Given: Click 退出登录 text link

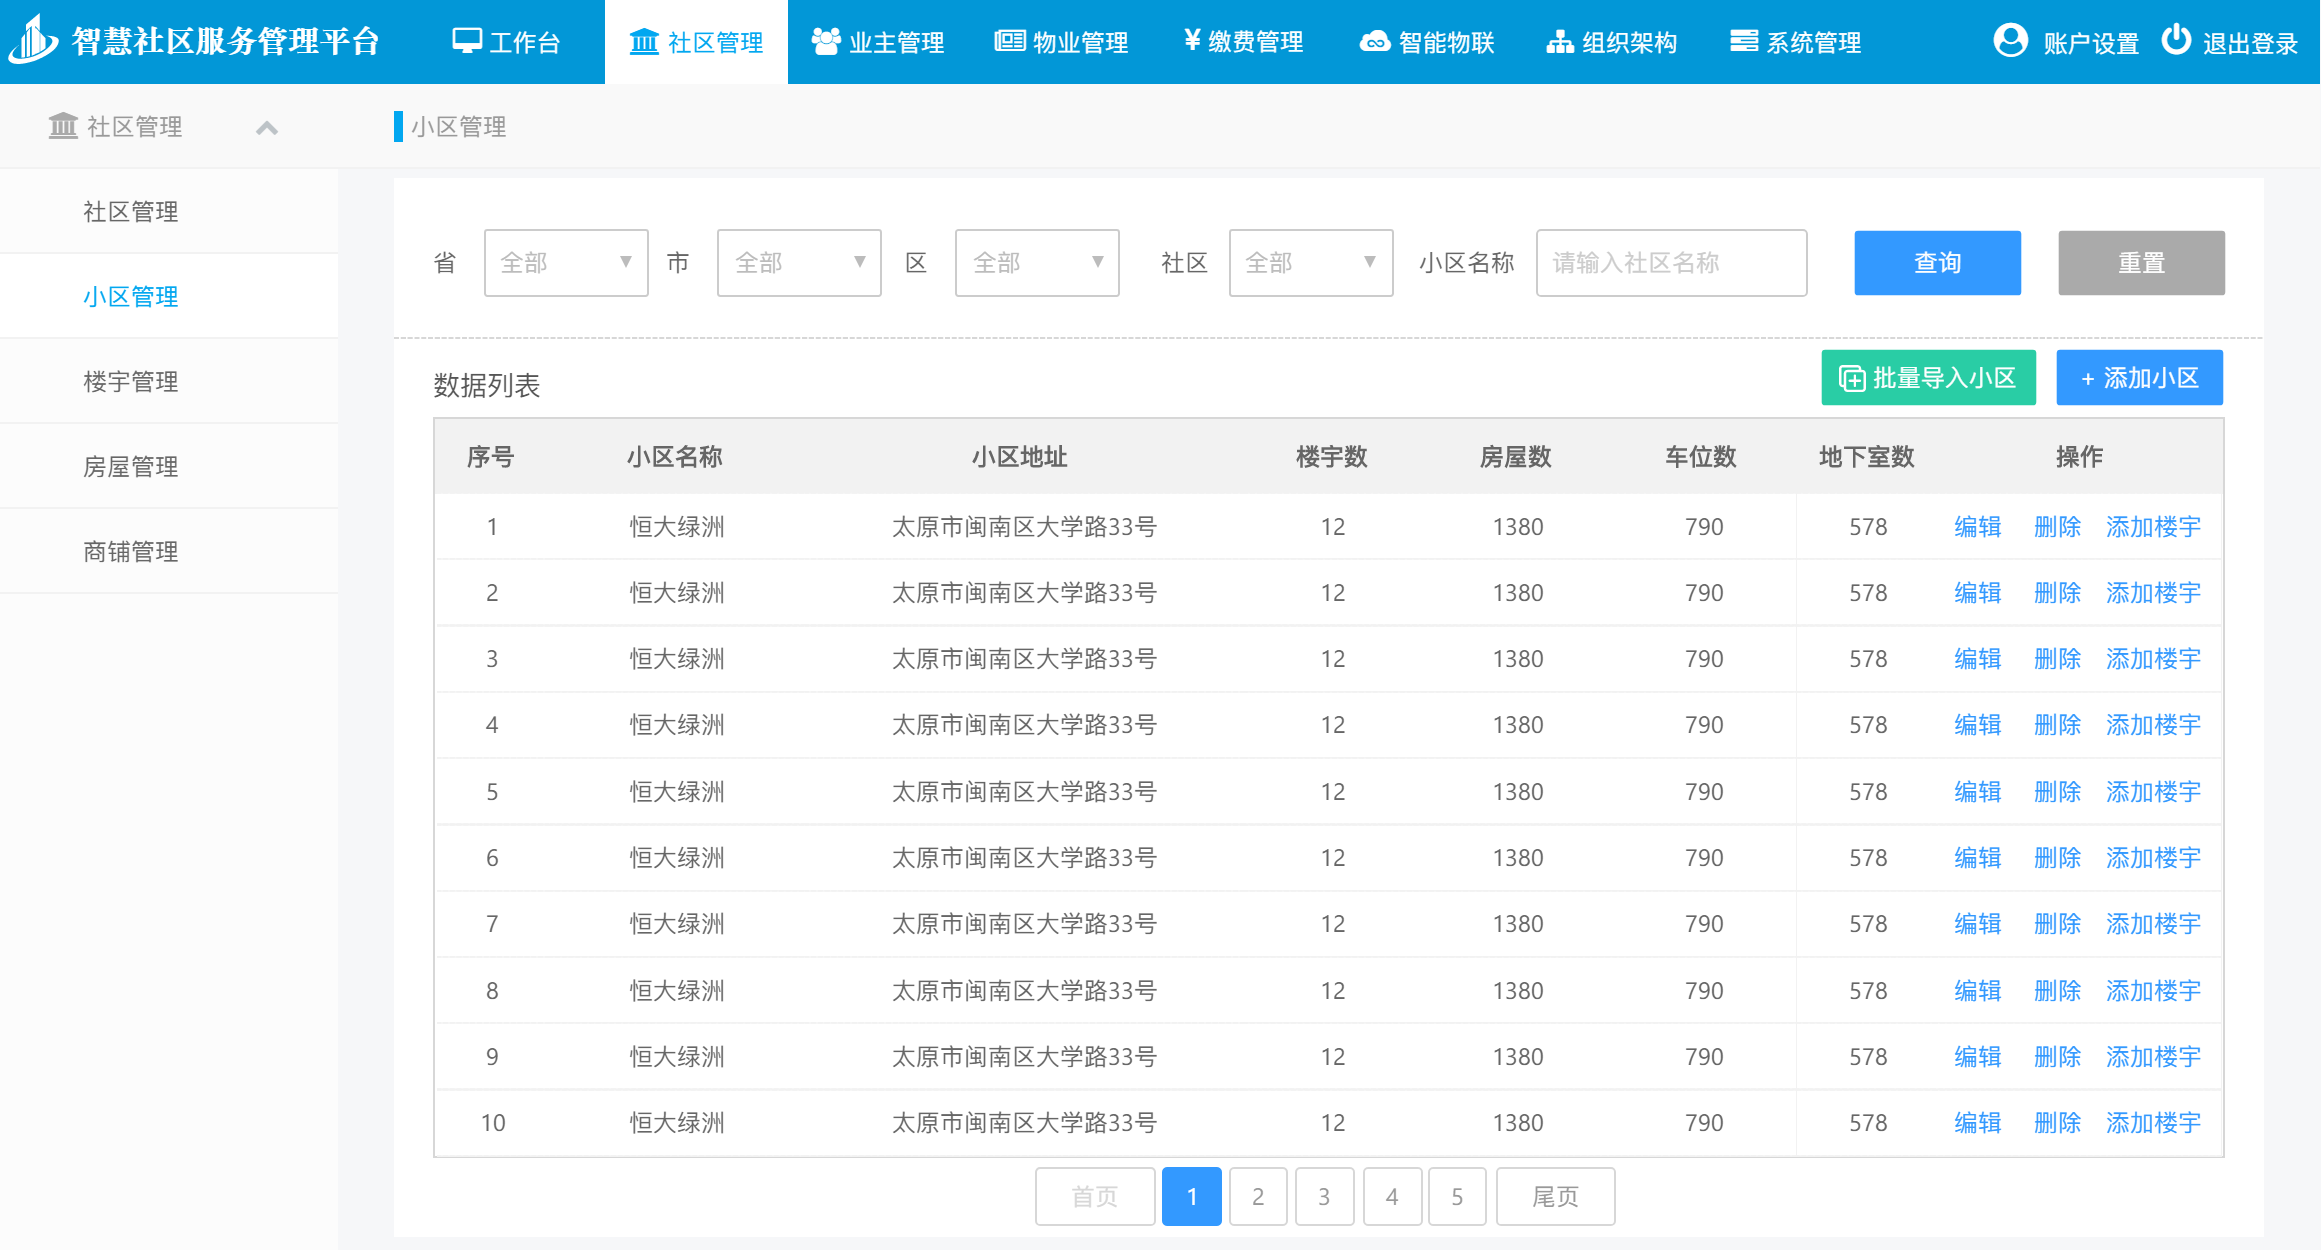Looking at the screenshot, I should click(x=2250, y=43).
